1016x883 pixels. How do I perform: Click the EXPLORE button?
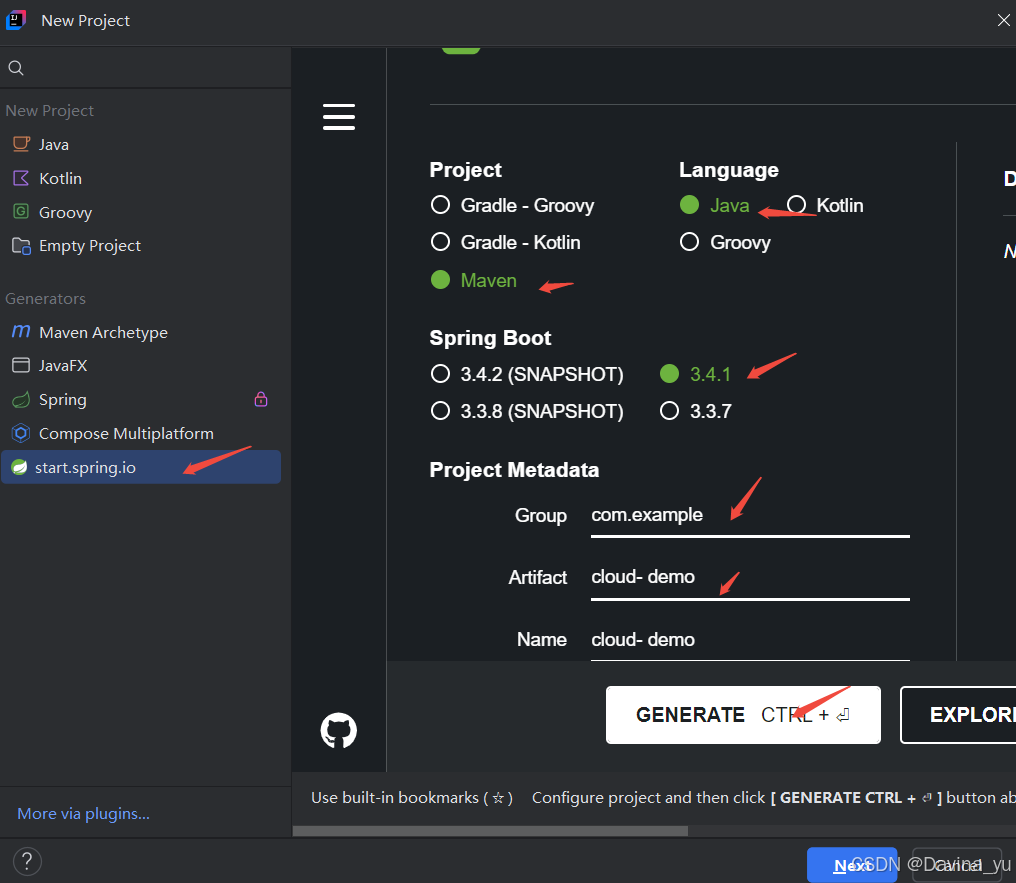(x=958, y=715)
